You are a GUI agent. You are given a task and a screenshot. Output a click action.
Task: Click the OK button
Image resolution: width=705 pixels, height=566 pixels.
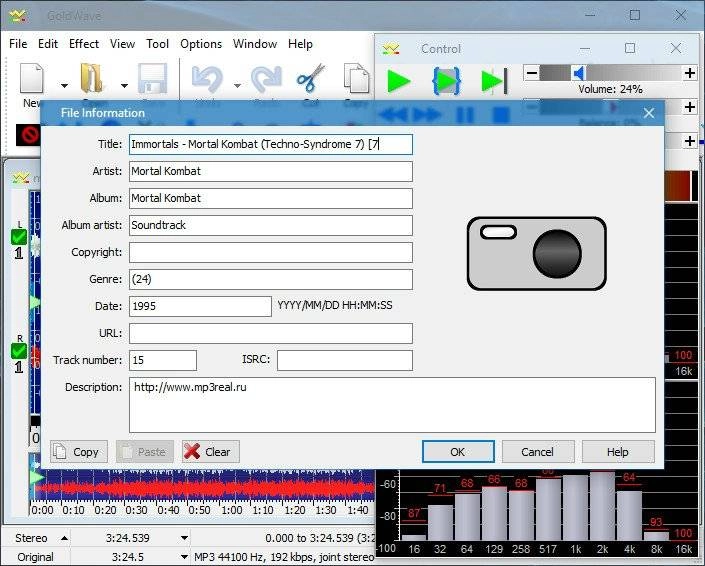coord(458,452)
